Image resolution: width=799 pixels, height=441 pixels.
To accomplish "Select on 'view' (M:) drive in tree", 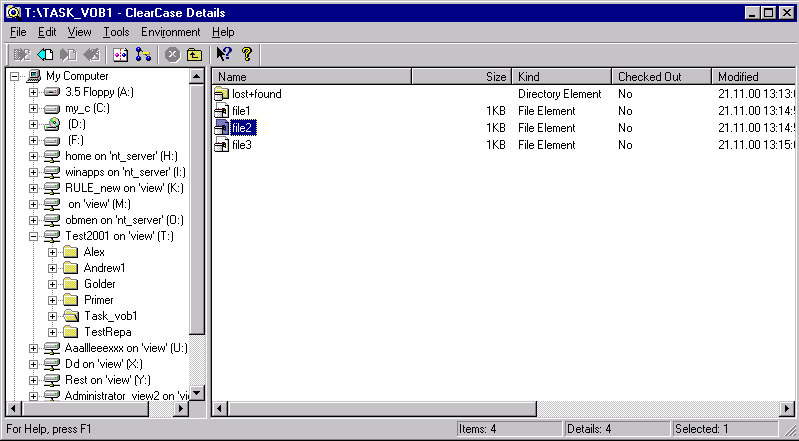I will tap(99, 204).
